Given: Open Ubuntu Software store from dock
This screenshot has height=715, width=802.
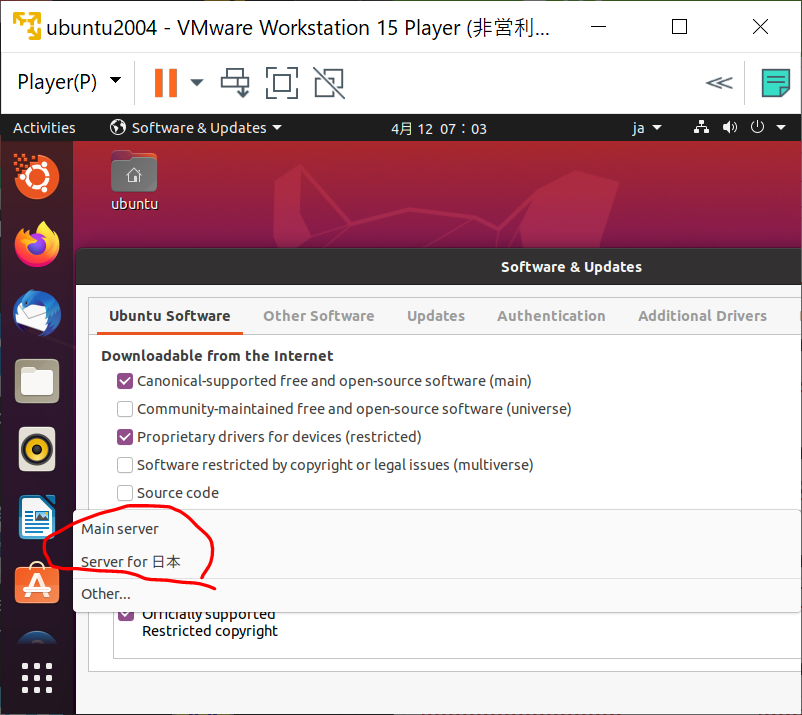Looking at the screenshot, I should pos(37,584).
